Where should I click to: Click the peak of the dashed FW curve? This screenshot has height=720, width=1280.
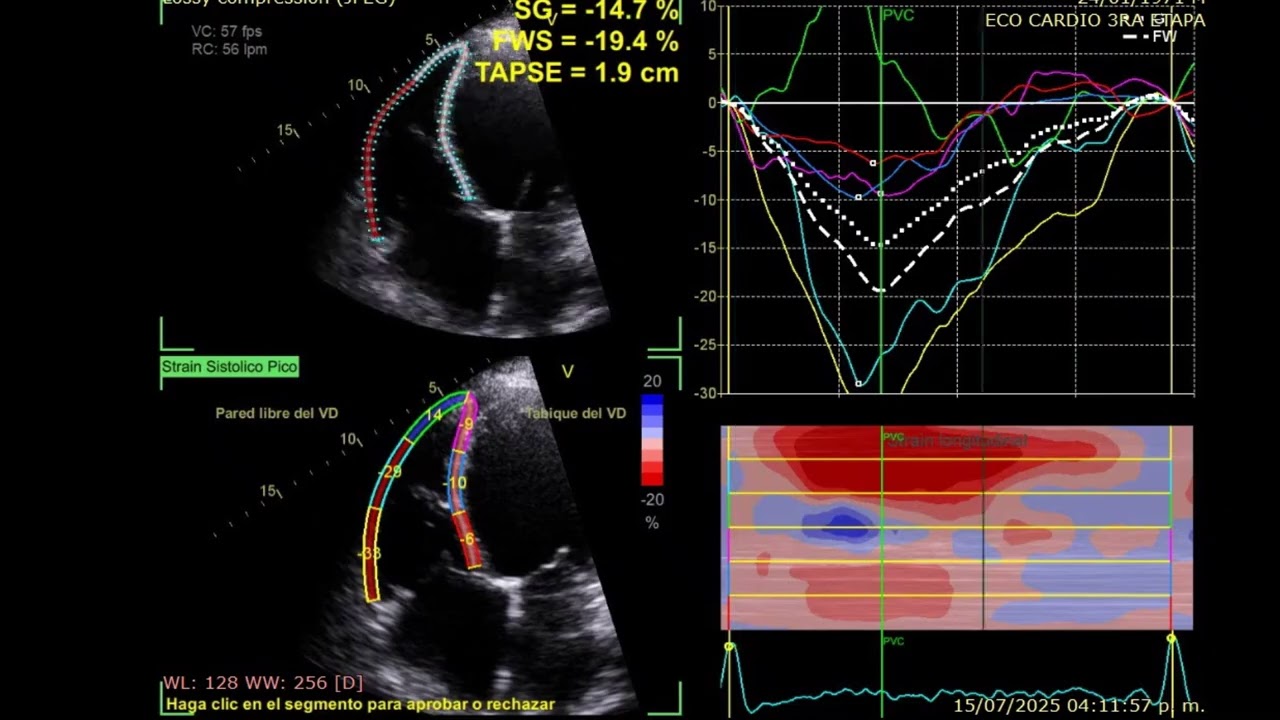pos(881,290)
